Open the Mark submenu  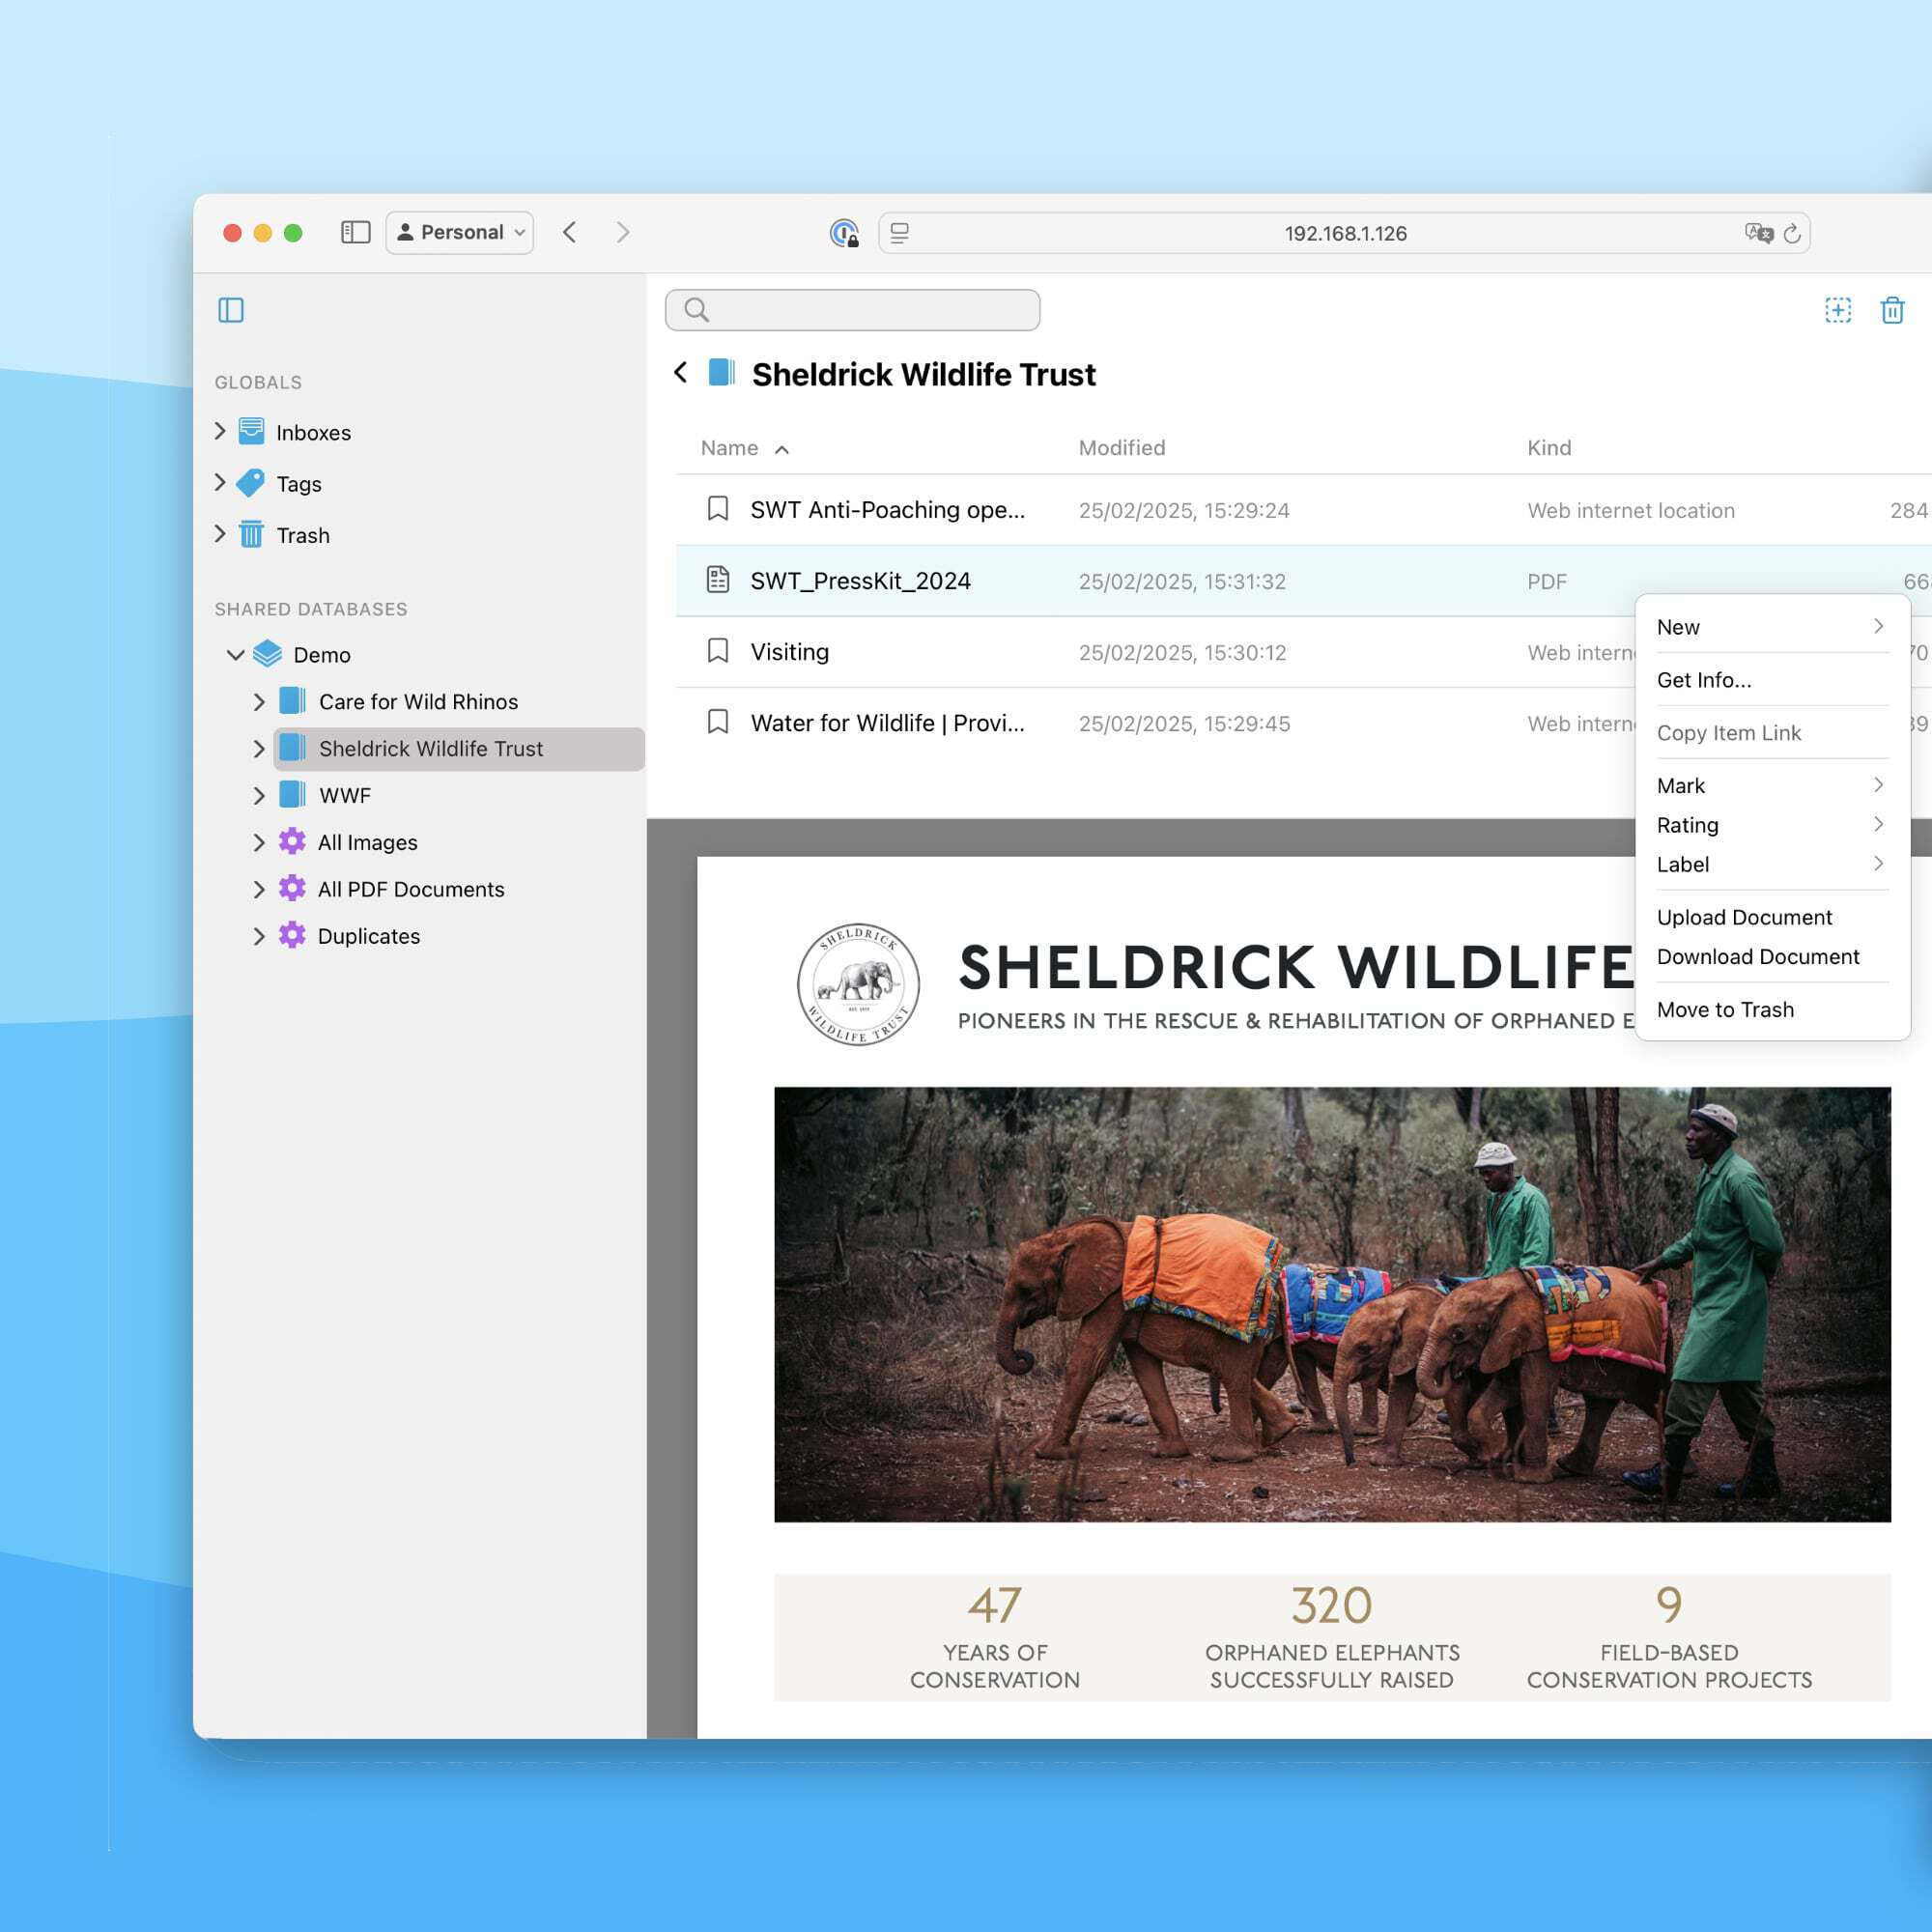1772,786
